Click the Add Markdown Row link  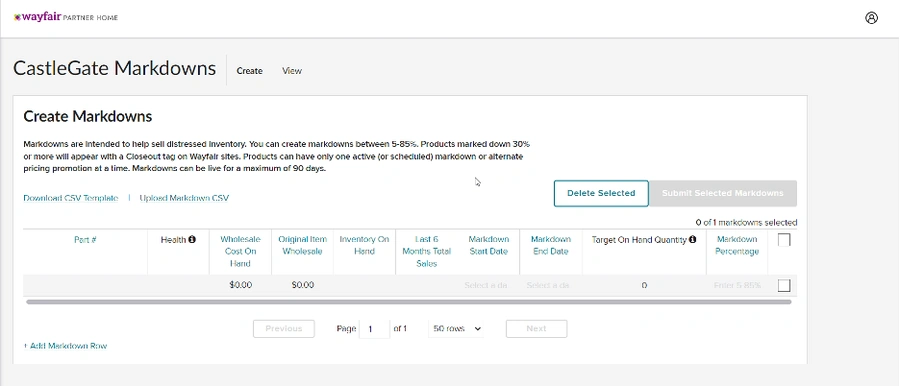[65, 346]
